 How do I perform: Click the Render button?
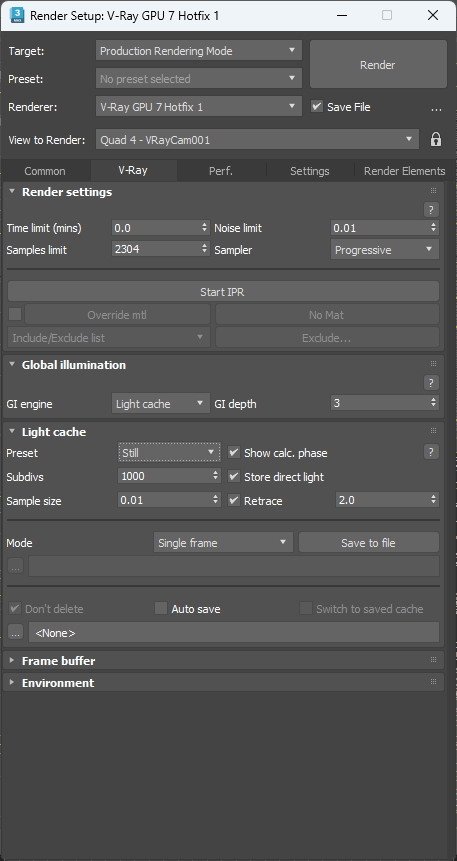(x=378, y=64)
